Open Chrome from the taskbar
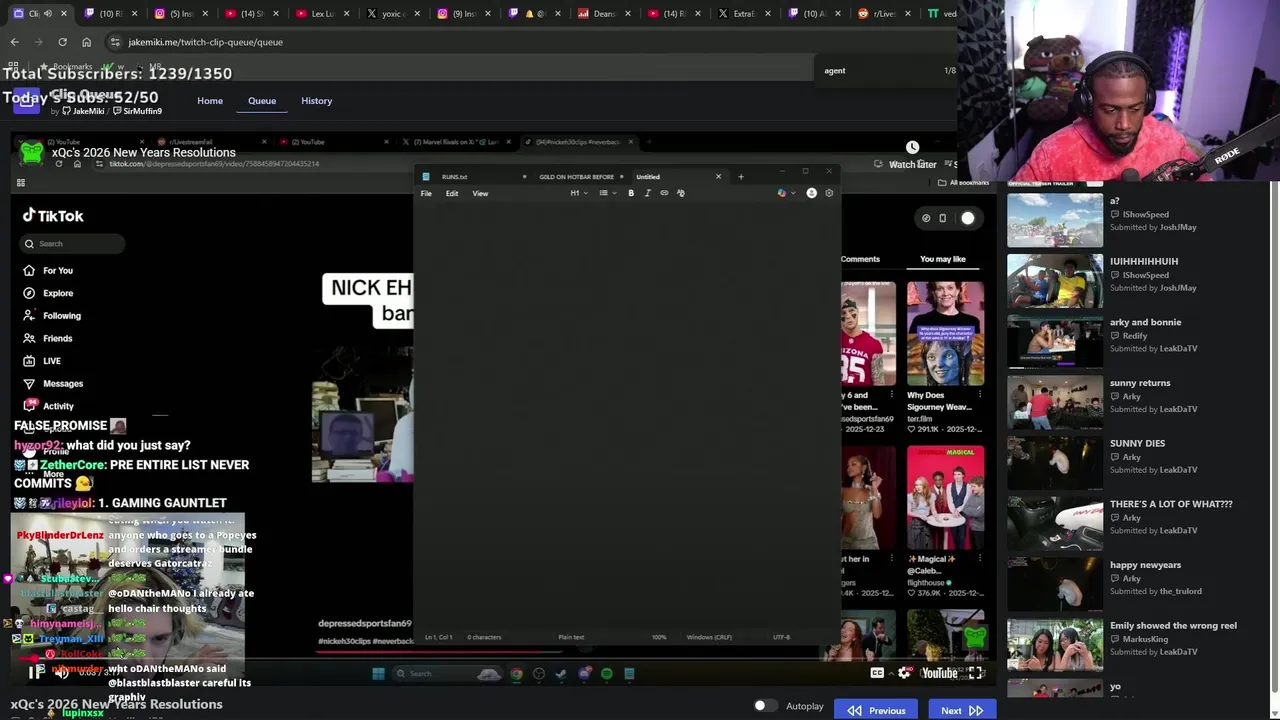This screenshot has width=1280, height=720. click(x=516, y=674)
